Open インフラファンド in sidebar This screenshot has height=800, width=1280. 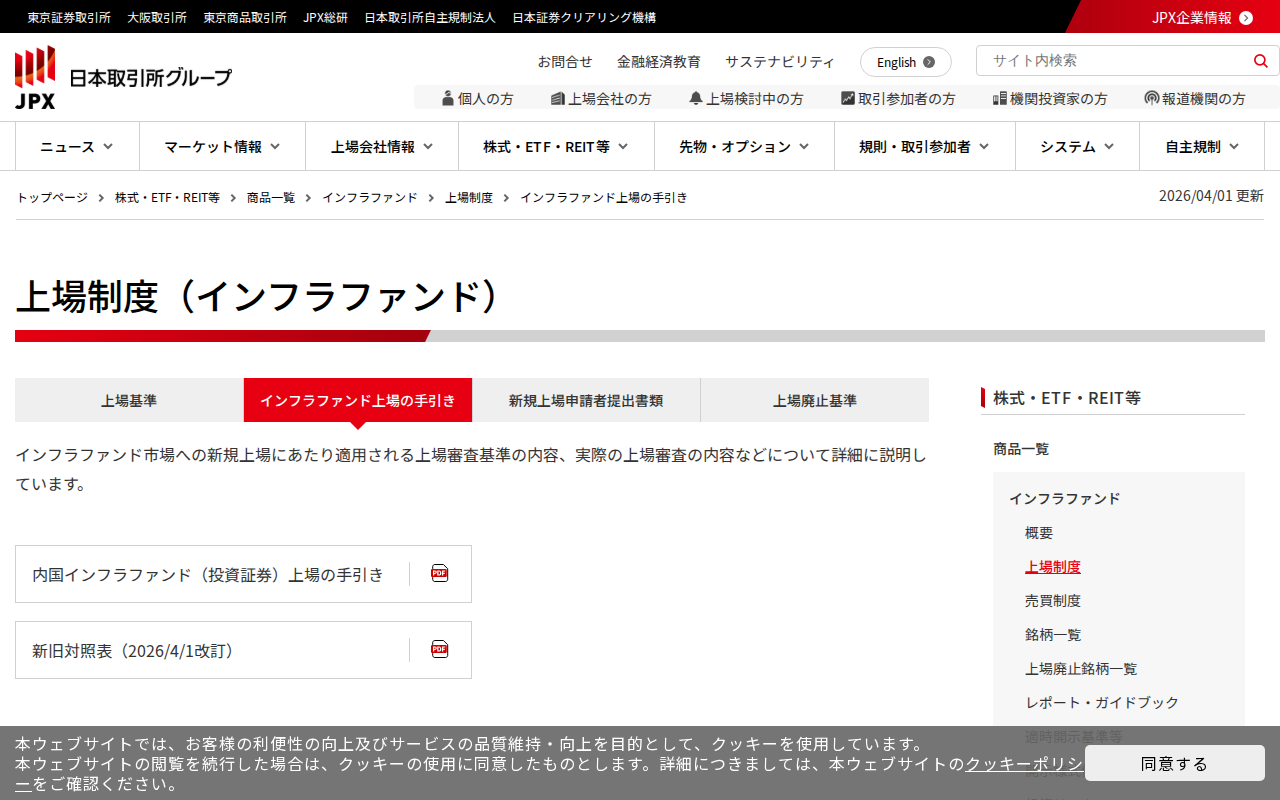pyautogui.click(x=1065, y=498)
